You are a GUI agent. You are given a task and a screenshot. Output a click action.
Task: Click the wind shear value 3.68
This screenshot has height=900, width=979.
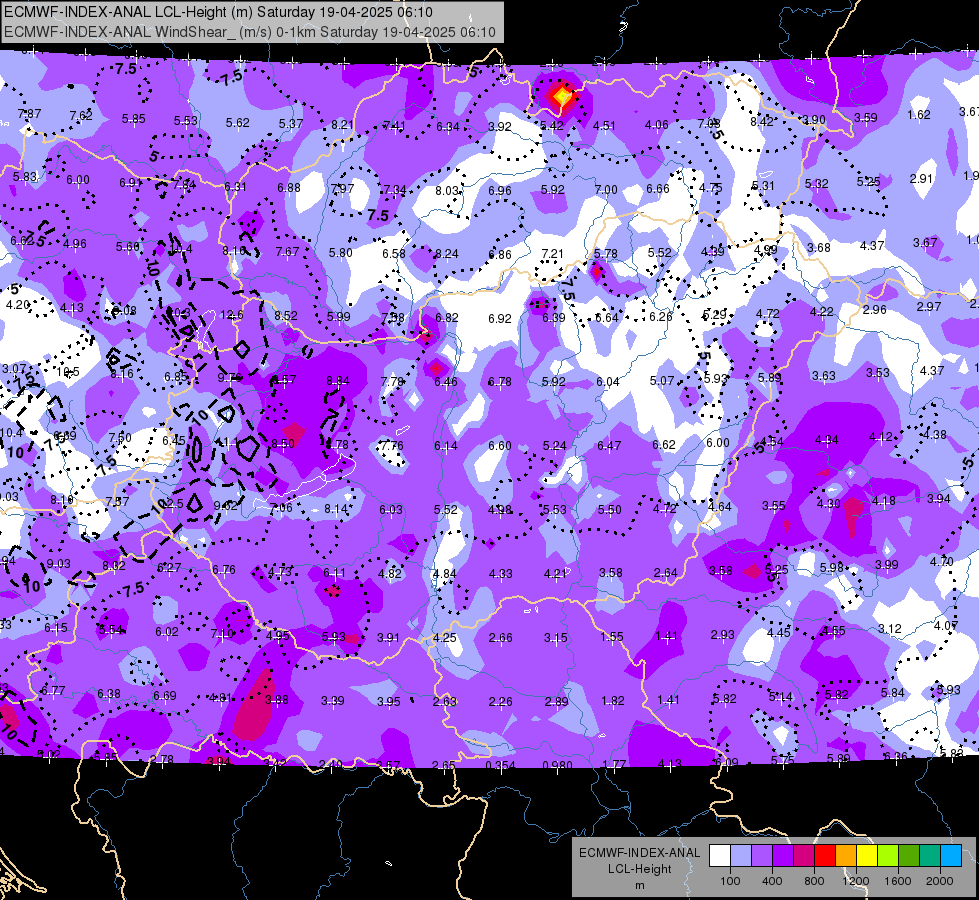(819, 248)
